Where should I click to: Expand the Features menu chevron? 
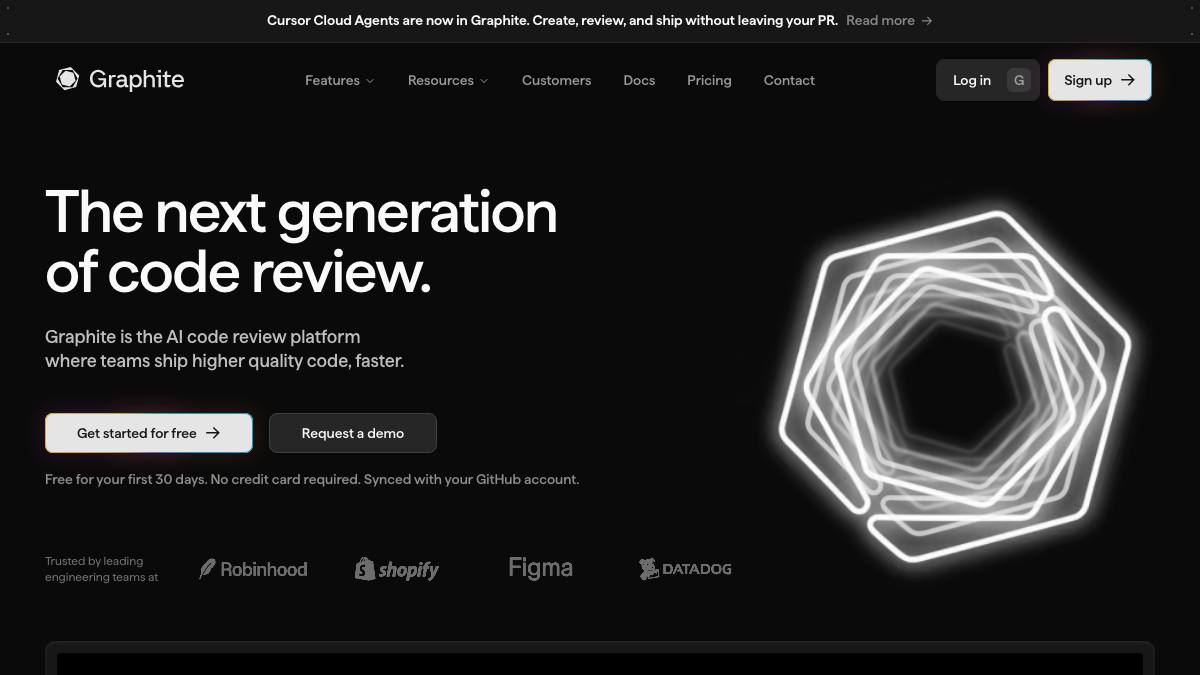coord(370,81)
